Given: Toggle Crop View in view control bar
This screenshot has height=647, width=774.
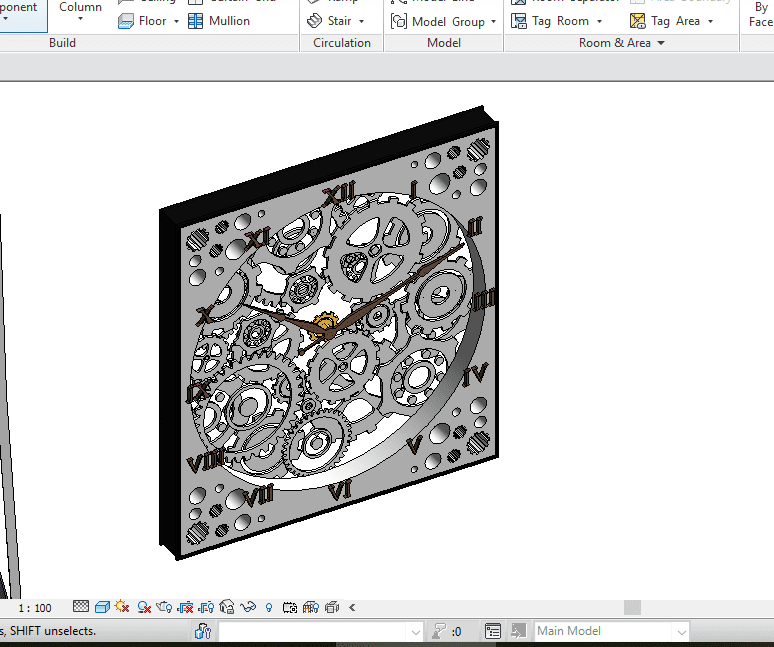Looking at the screenshot, I should tap(186, 607).
